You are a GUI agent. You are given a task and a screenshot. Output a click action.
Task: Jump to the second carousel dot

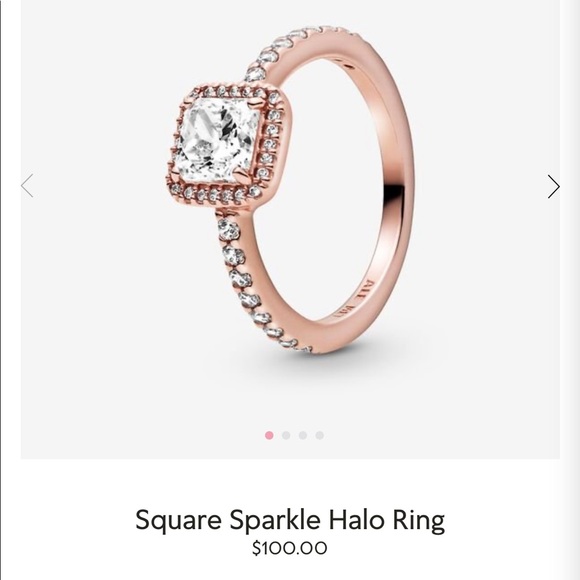click(286, 435)
